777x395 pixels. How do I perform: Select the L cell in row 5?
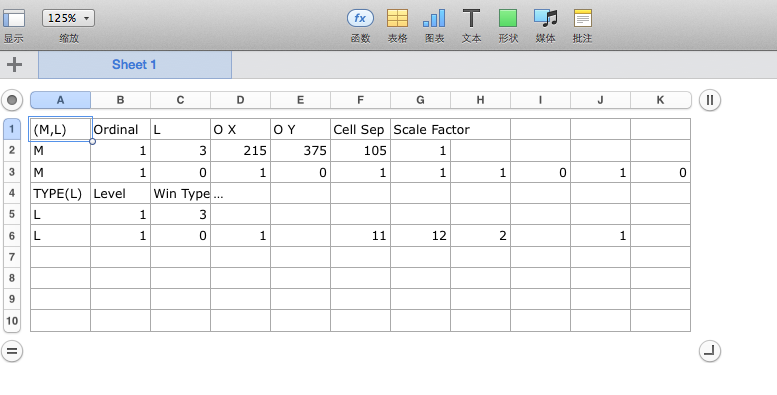pos(60,214)
